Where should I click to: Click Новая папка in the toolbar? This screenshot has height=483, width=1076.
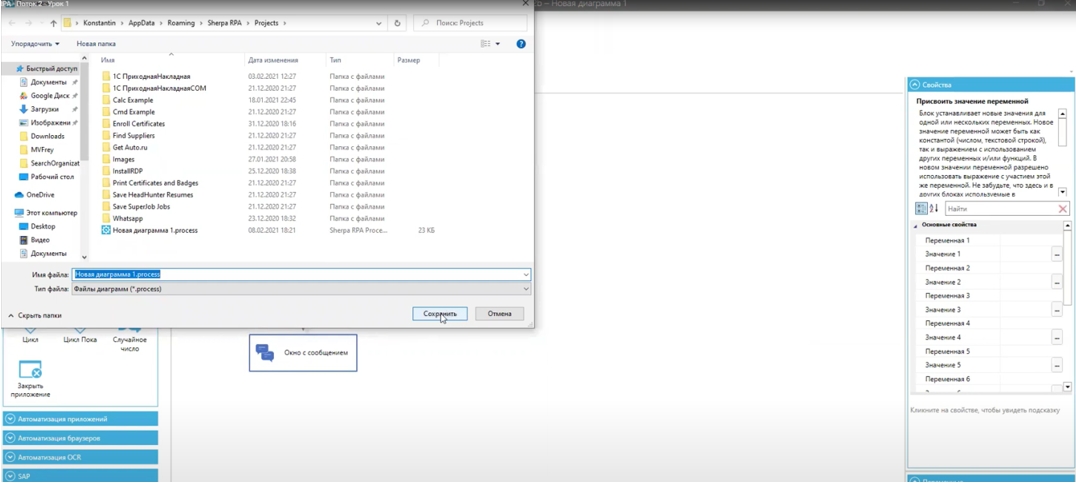pyautogui.click(x=96, y=44)
